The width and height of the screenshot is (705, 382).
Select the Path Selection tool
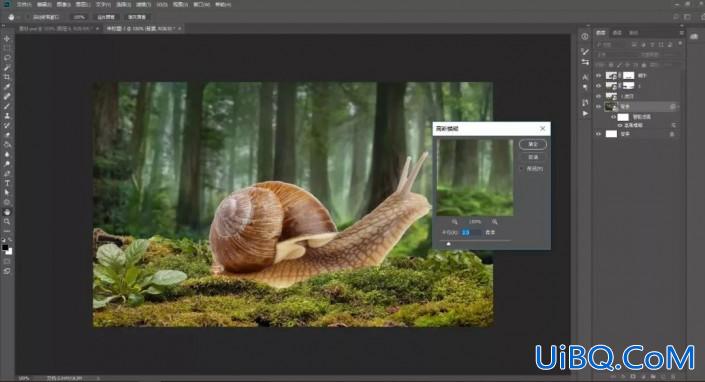click(x=7, y=192)
